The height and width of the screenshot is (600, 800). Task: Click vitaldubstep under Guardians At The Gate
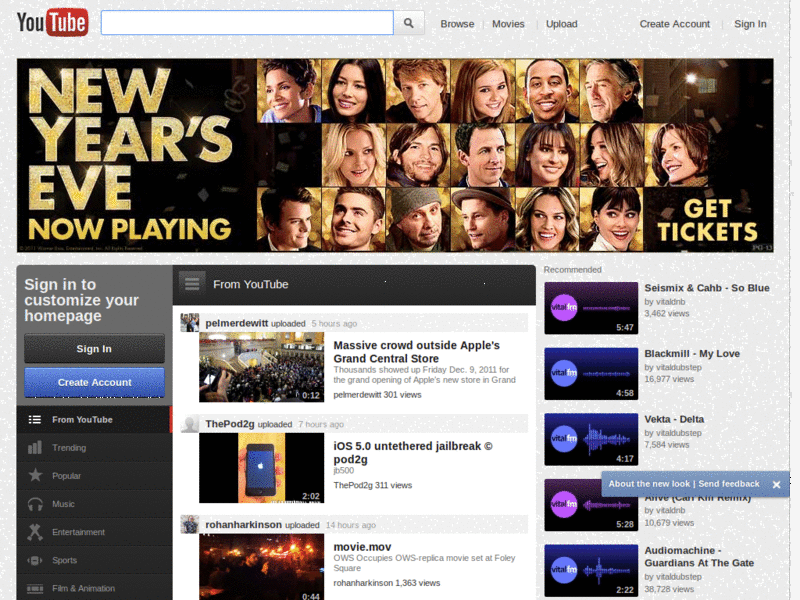coord(679,577)
